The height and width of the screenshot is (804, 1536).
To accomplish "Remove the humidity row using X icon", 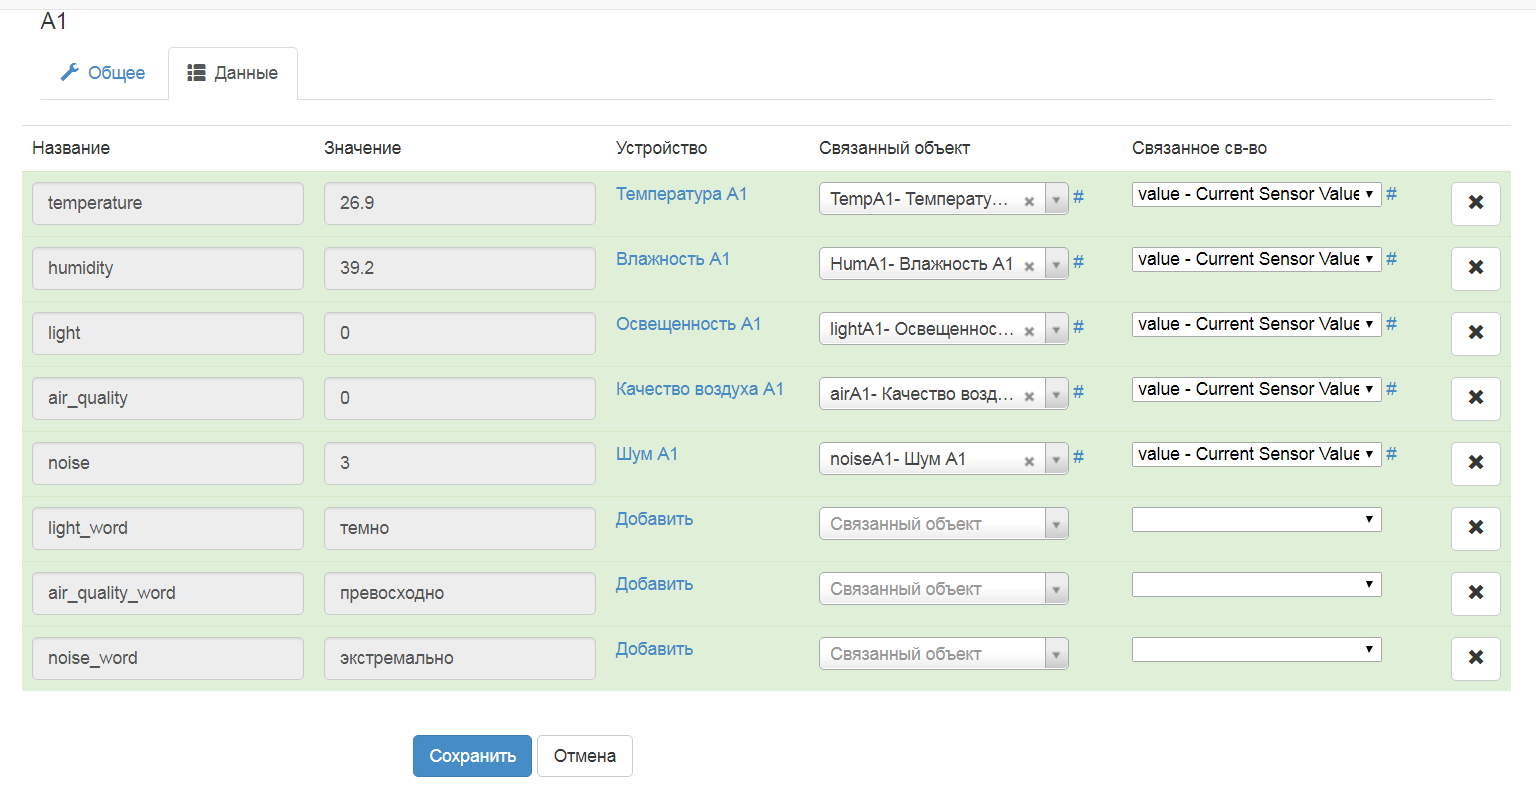I will pyautogui.click(x=1475, y=268).
